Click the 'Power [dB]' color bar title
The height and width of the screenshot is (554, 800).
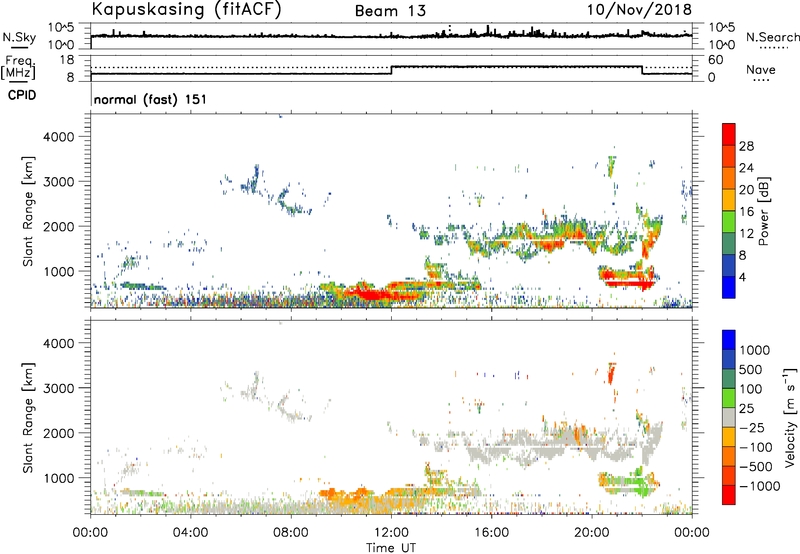point(763,211)
